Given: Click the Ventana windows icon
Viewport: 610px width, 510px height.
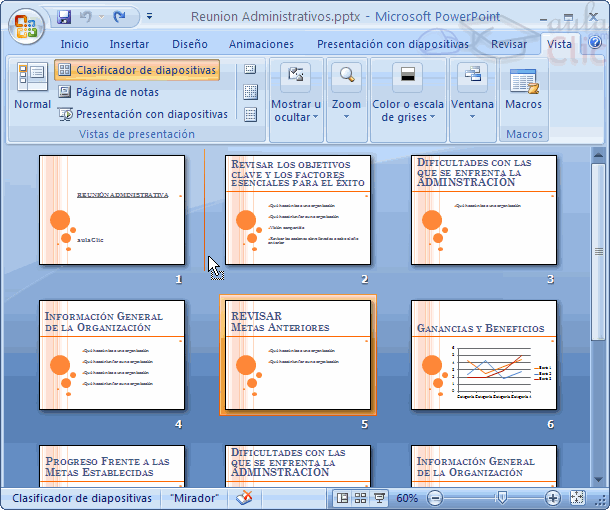Looking at the screenshot, I should [472, 76].
